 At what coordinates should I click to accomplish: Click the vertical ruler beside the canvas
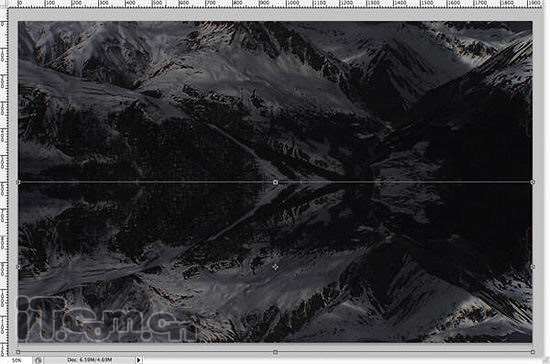[4, 182]
